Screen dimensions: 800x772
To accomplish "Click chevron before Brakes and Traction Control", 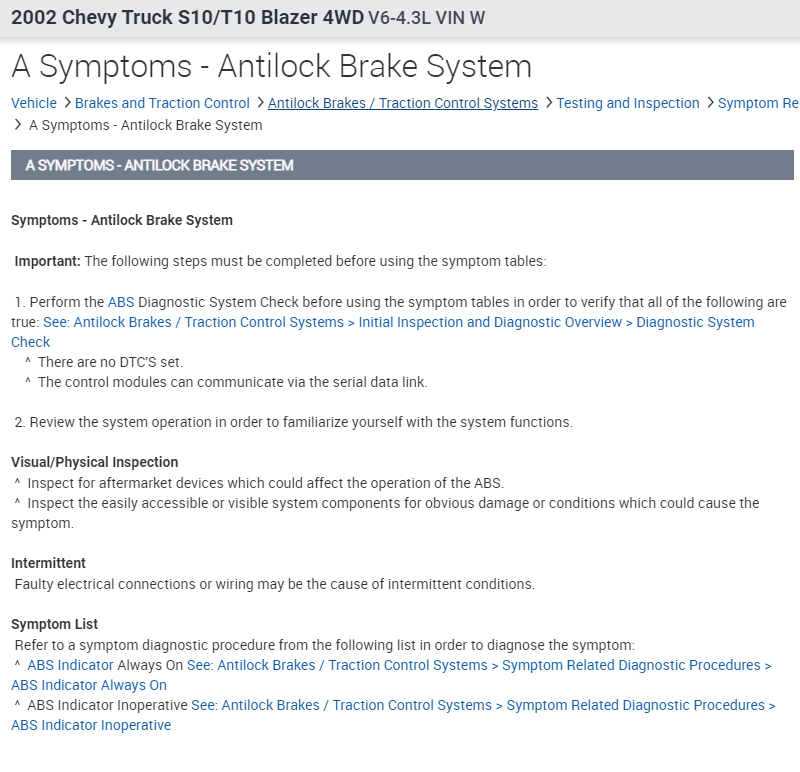I will tap(67, 103).
